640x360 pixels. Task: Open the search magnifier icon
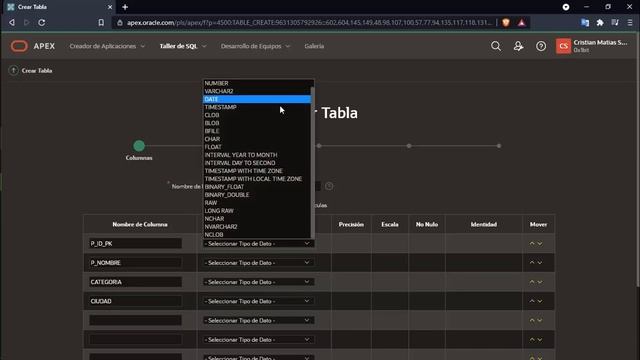pyautogui.click(x=496, y=46)
